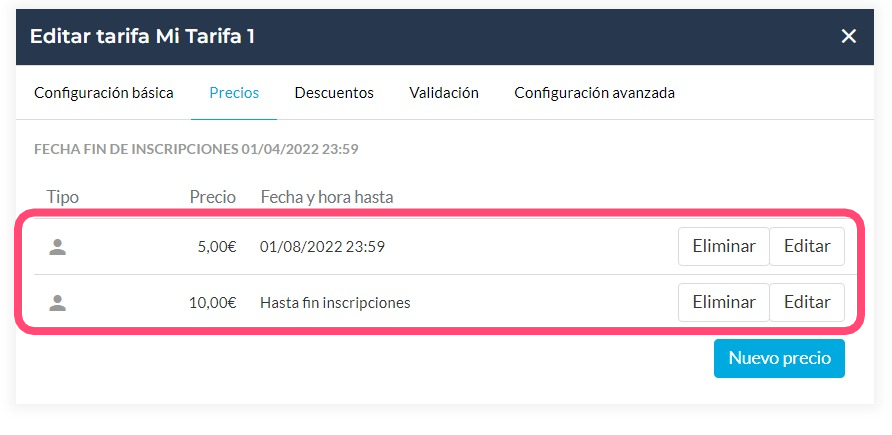
Task: Click Hasta fin inscripciones text
Action: [335, 303]
